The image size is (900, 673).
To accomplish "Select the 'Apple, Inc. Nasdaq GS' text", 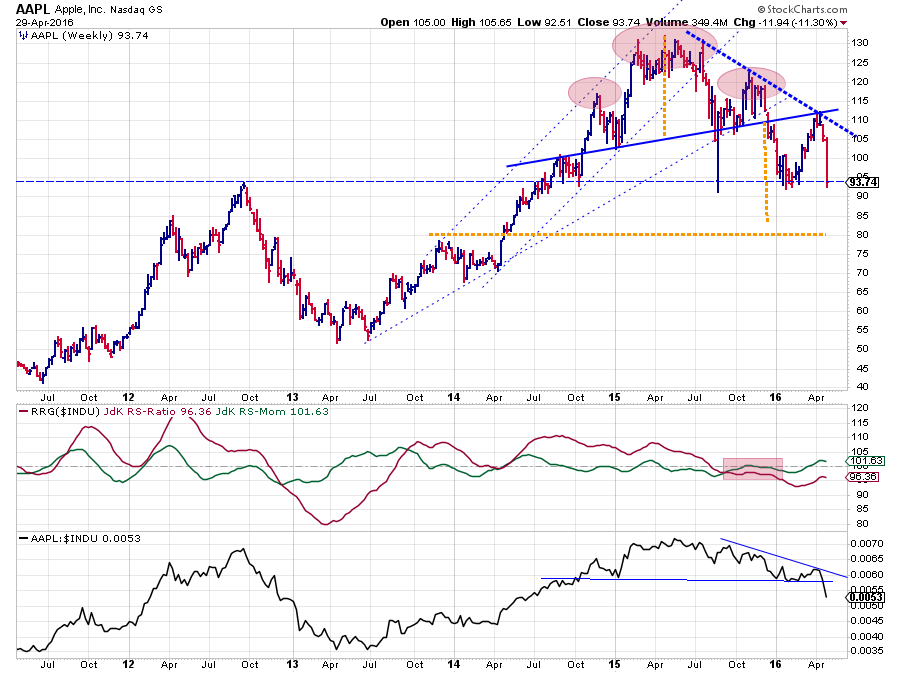I will coord(108,10).
